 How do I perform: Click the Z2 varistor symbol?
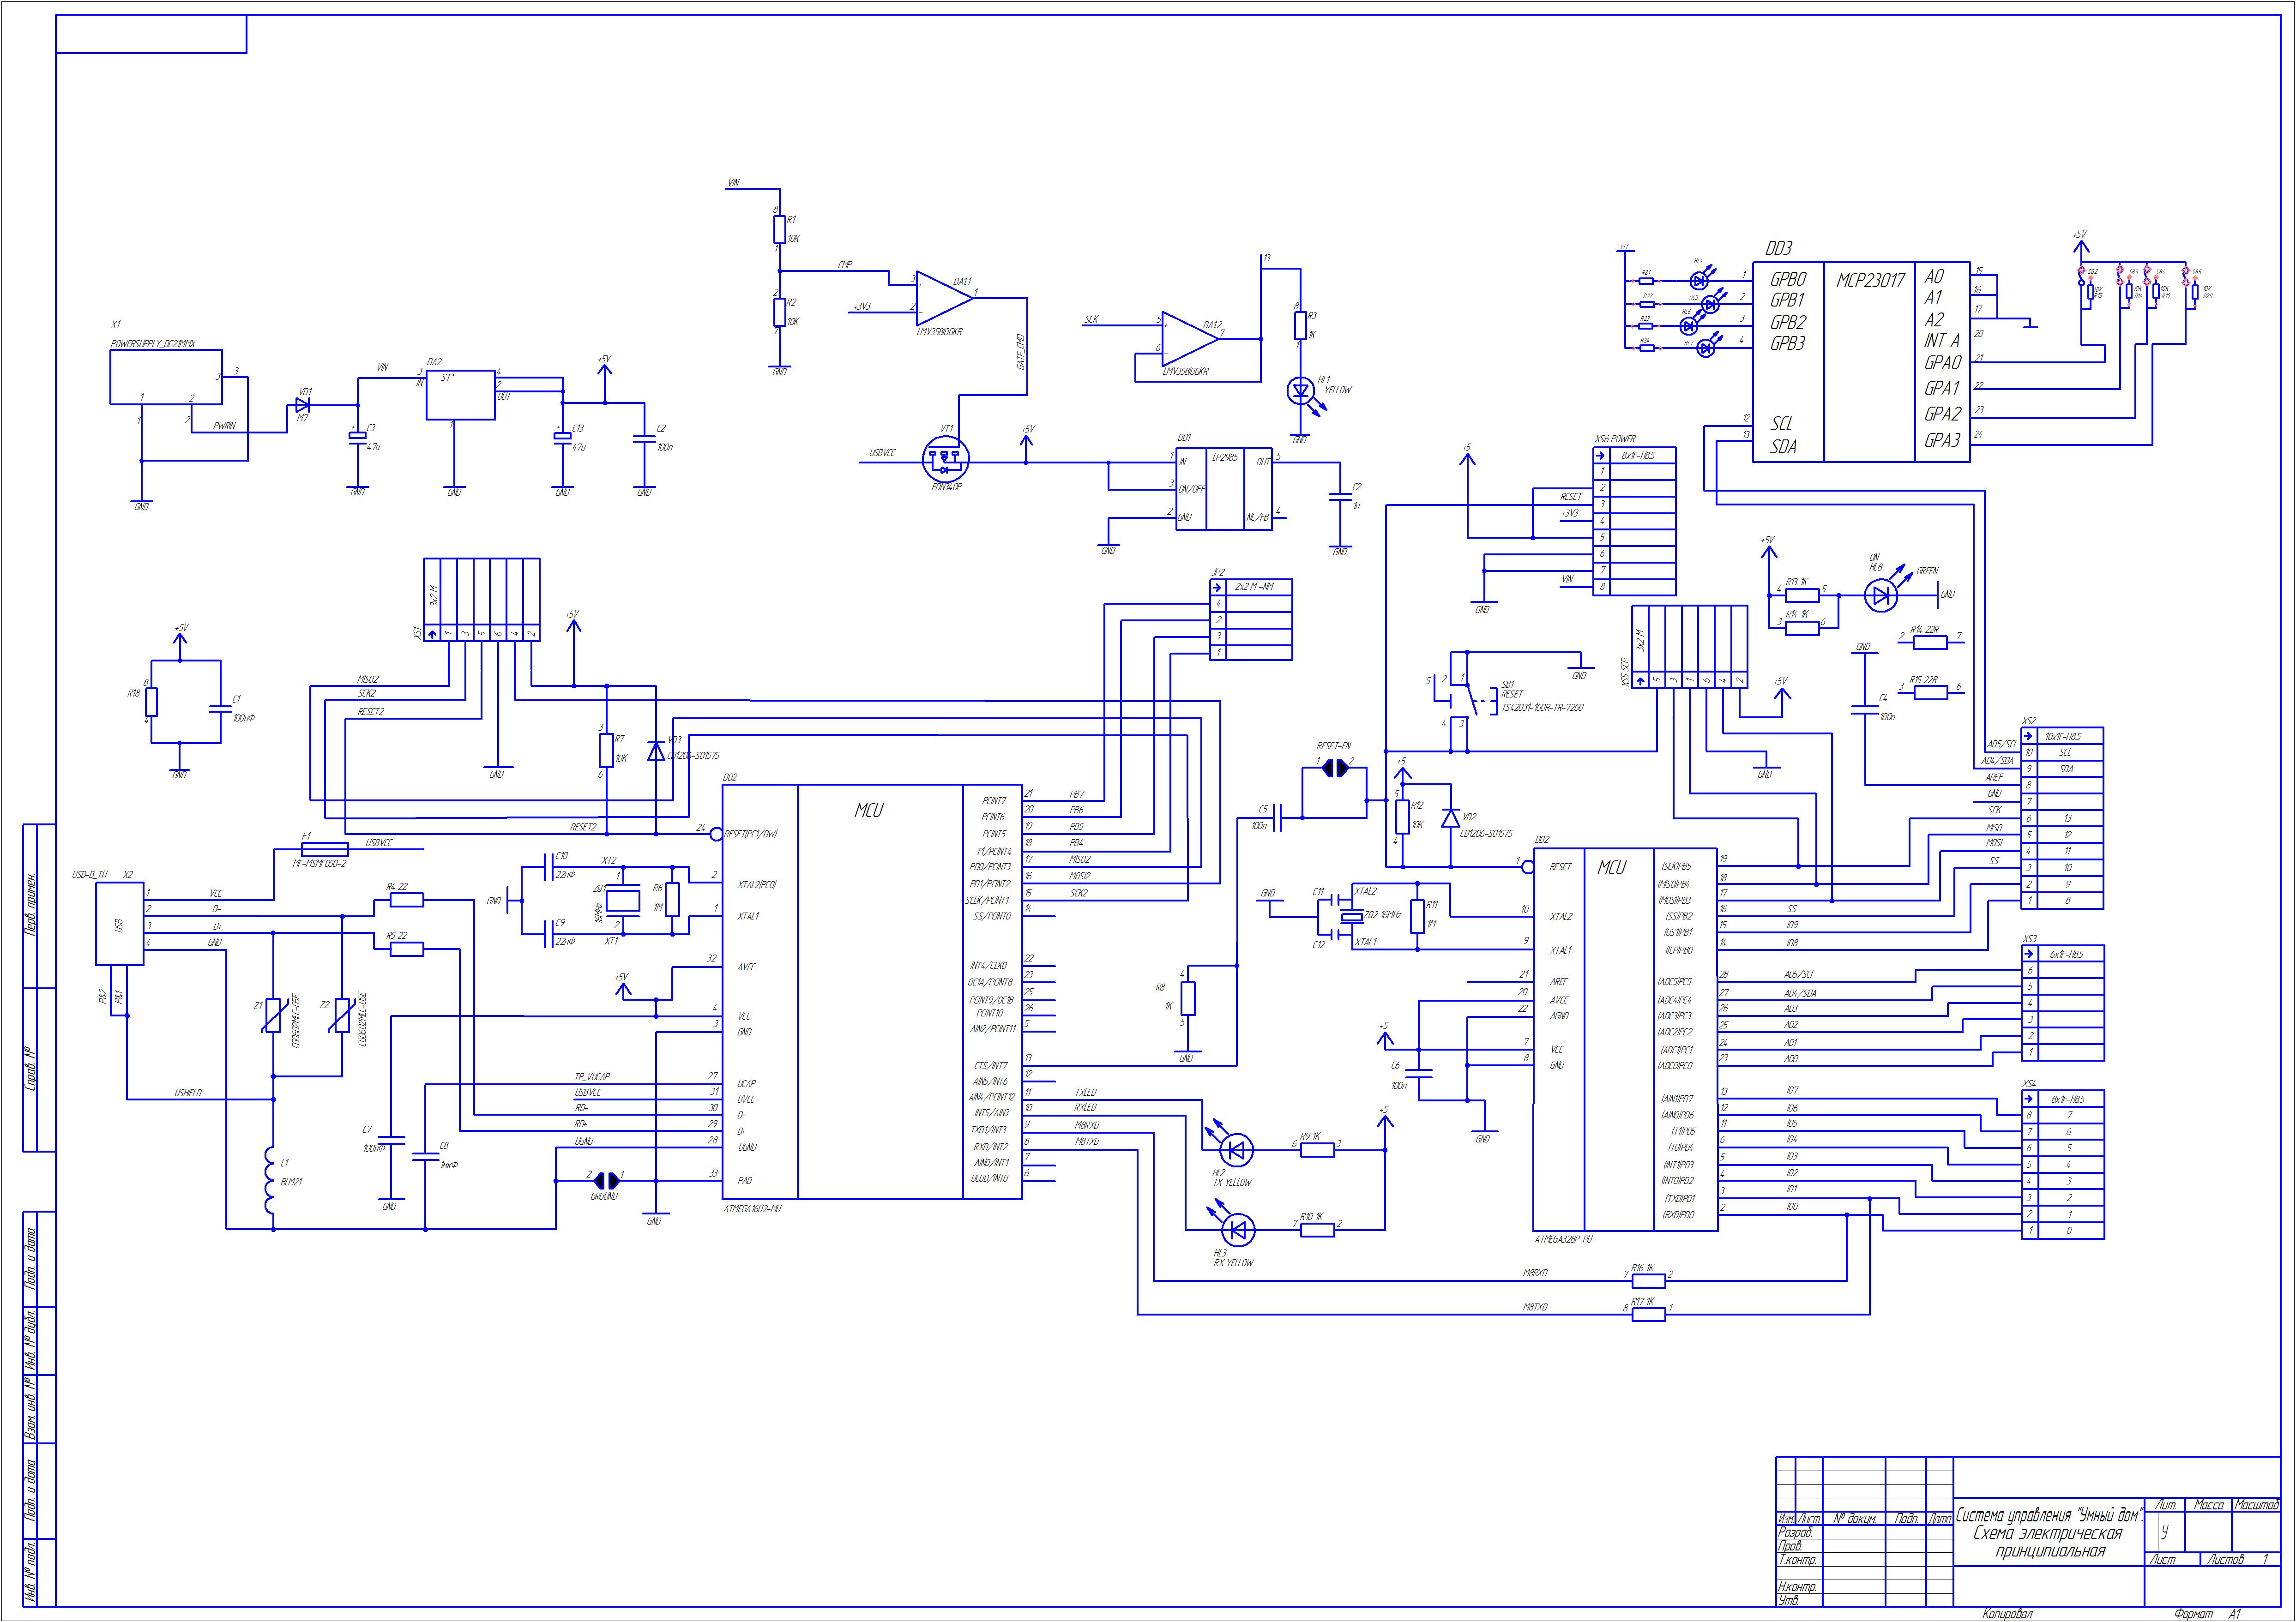(342, 1015)
